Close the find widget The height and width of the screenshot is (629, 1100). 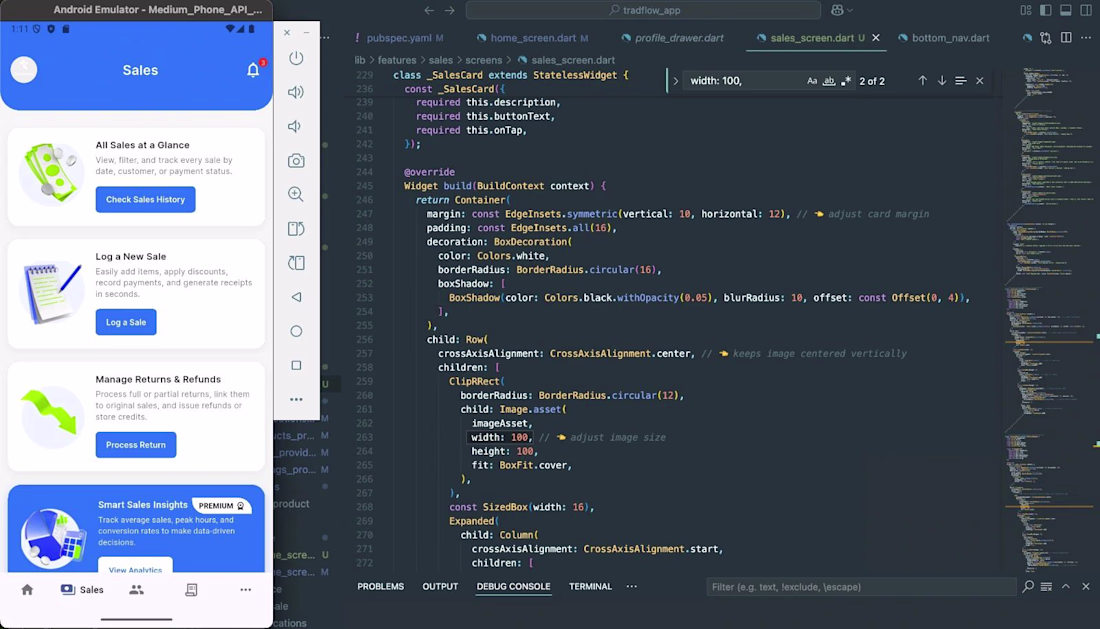click(979, 81)
